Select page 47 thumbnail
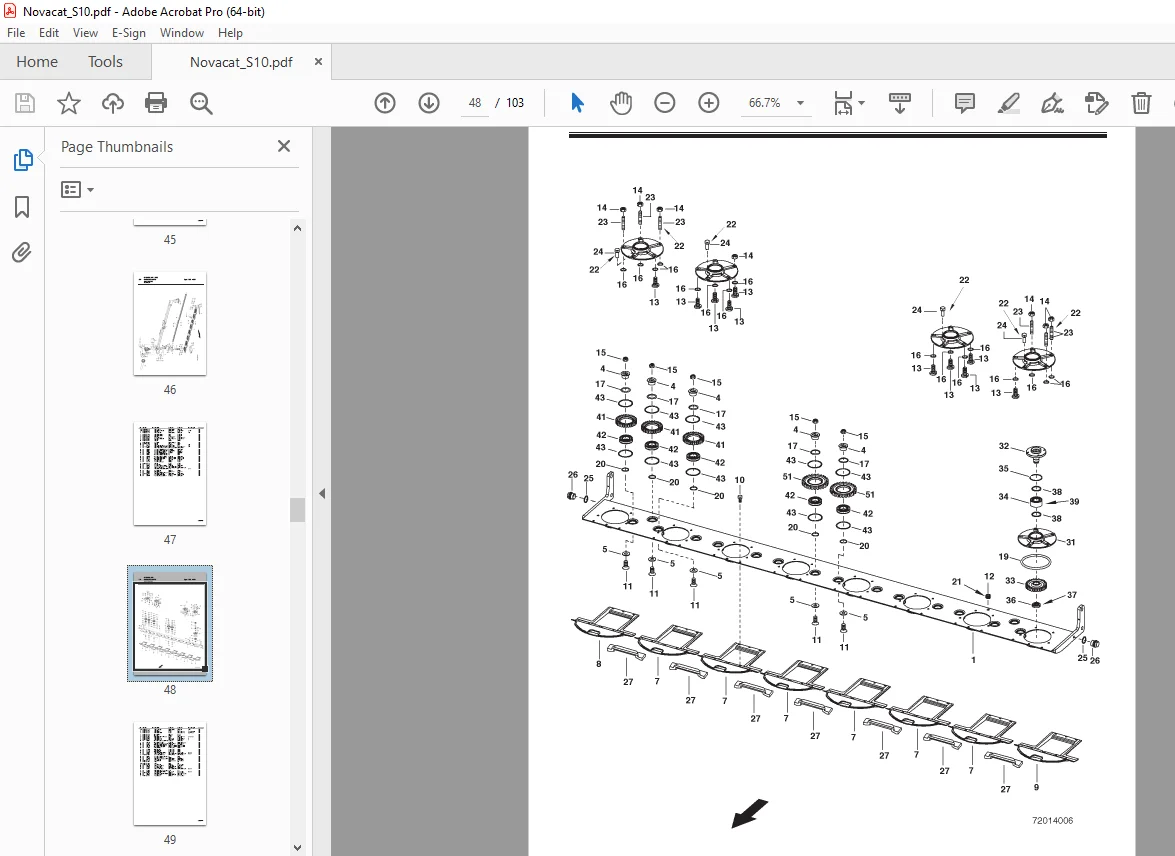 pos(170,474)
